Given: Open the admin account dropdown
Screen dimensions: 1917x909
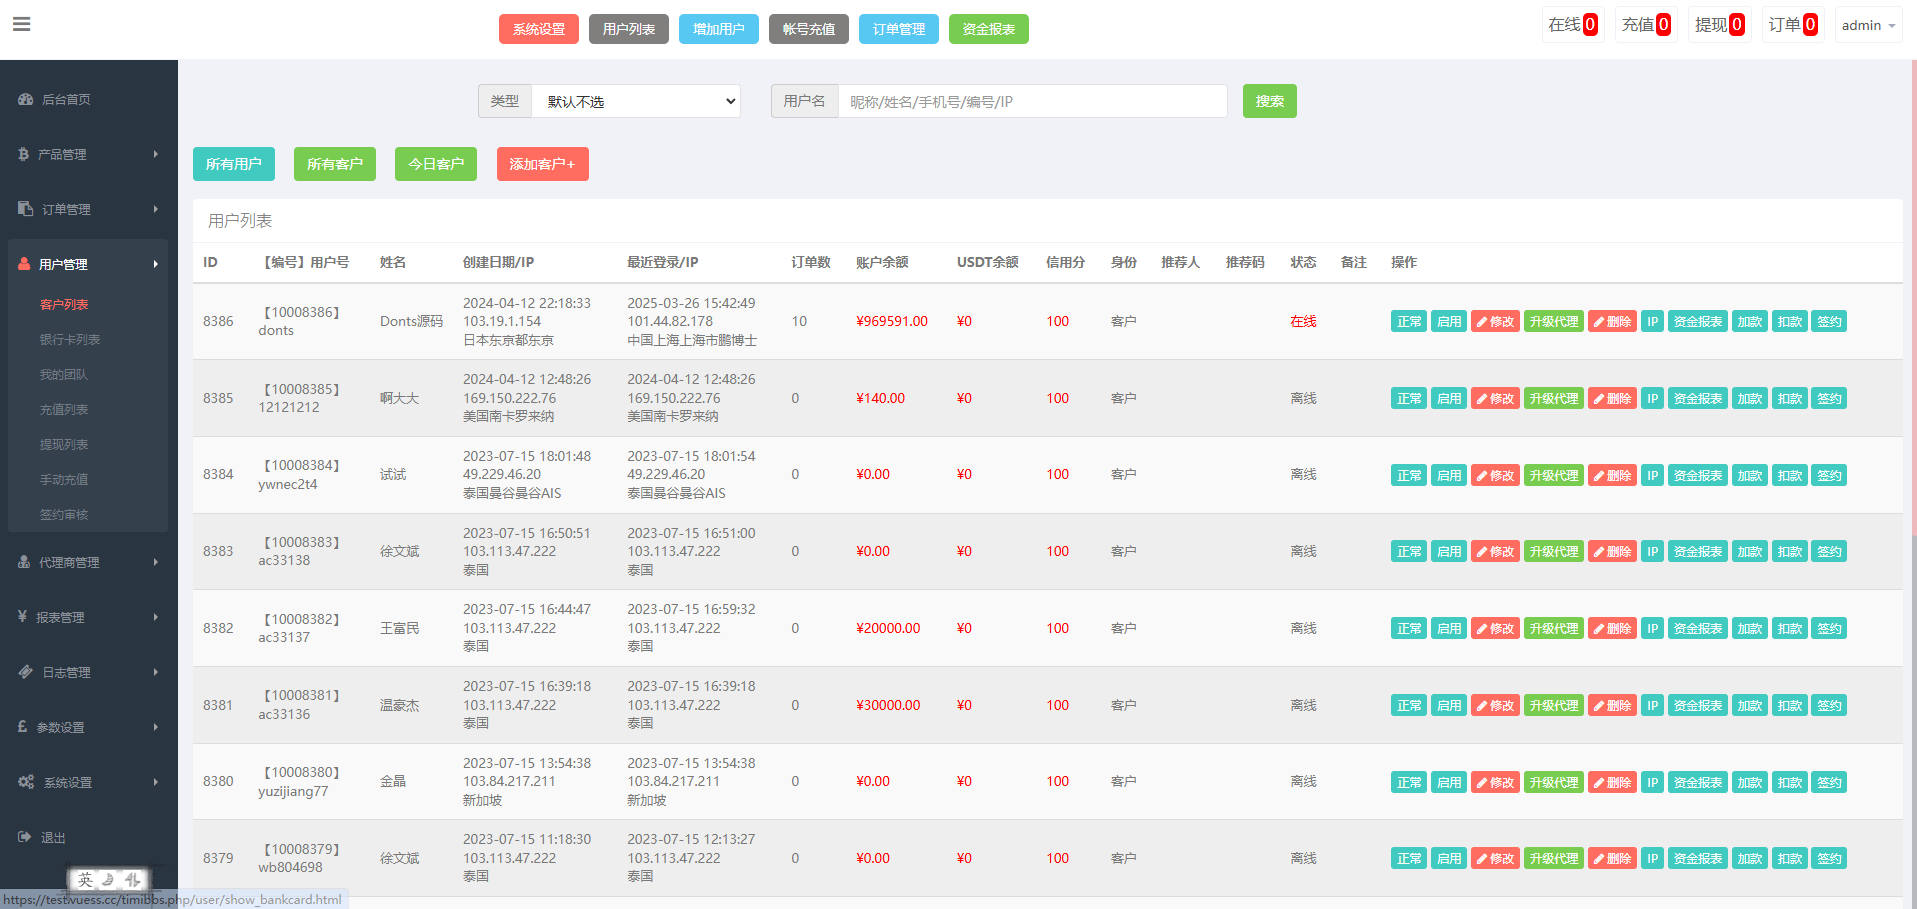Looking at the screenshot, I should click(x=1867, y=25).
